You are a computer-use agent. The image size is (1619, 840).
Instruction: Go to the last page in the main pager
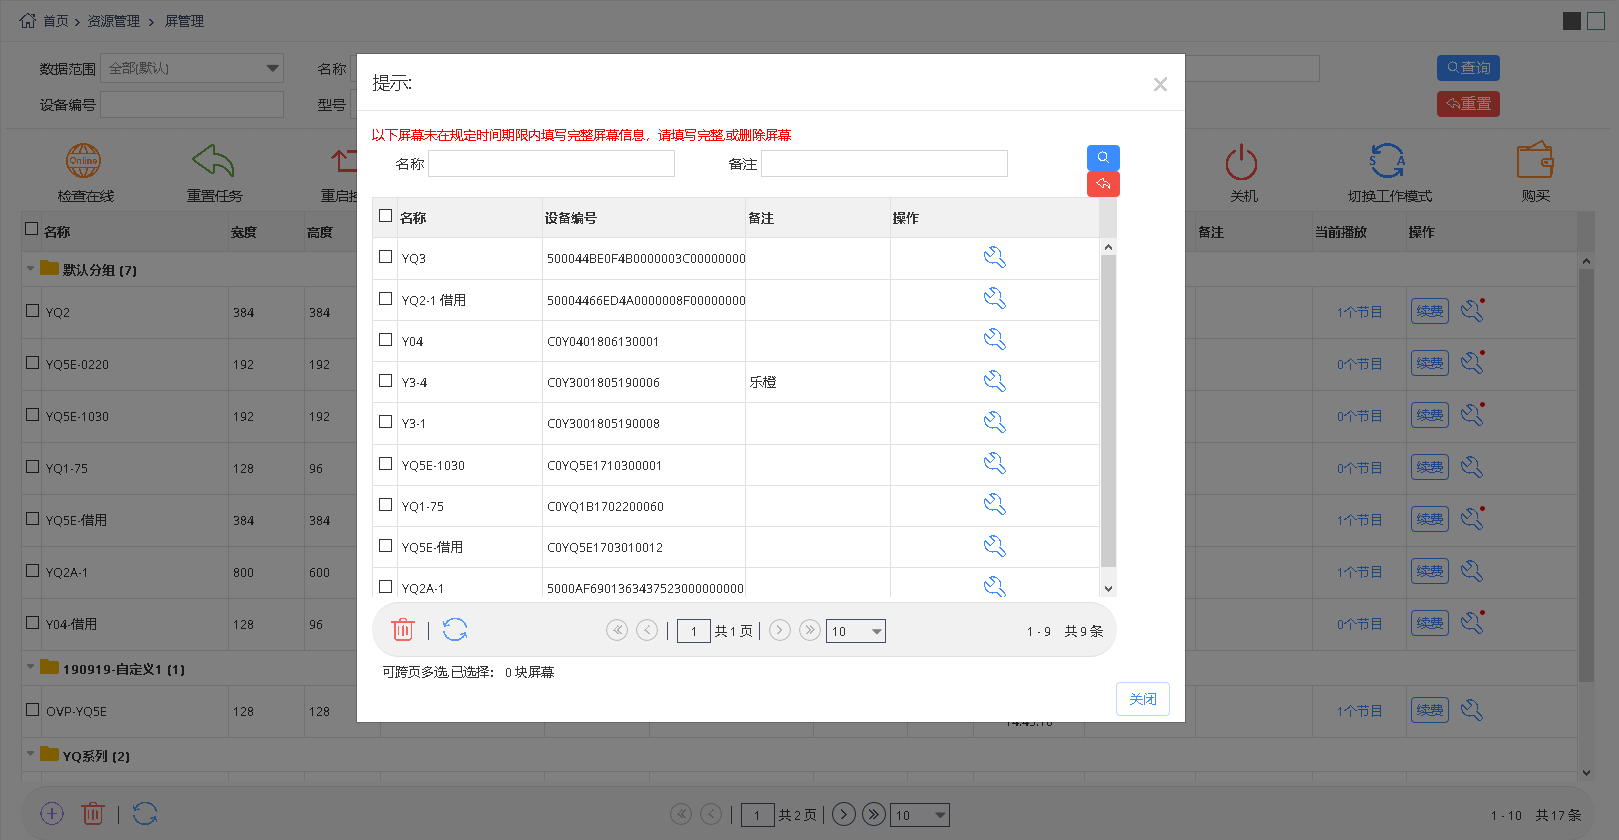874,814
